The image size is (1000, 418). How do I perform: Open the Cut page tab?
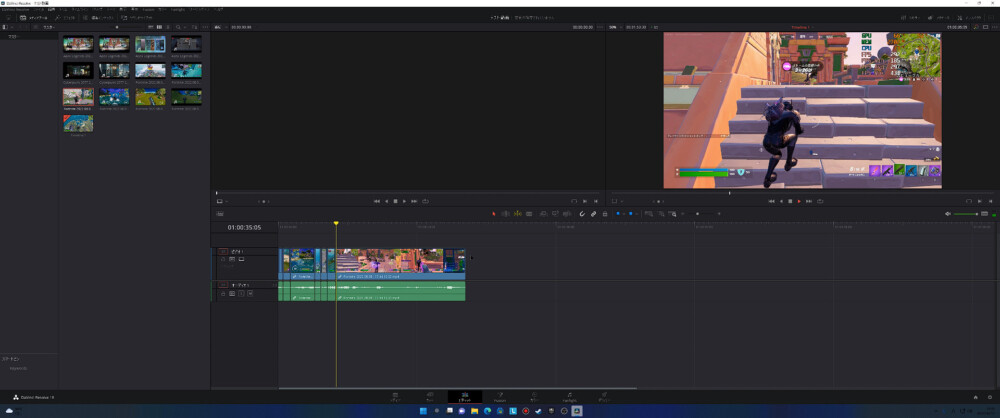[x=430, y=397]
